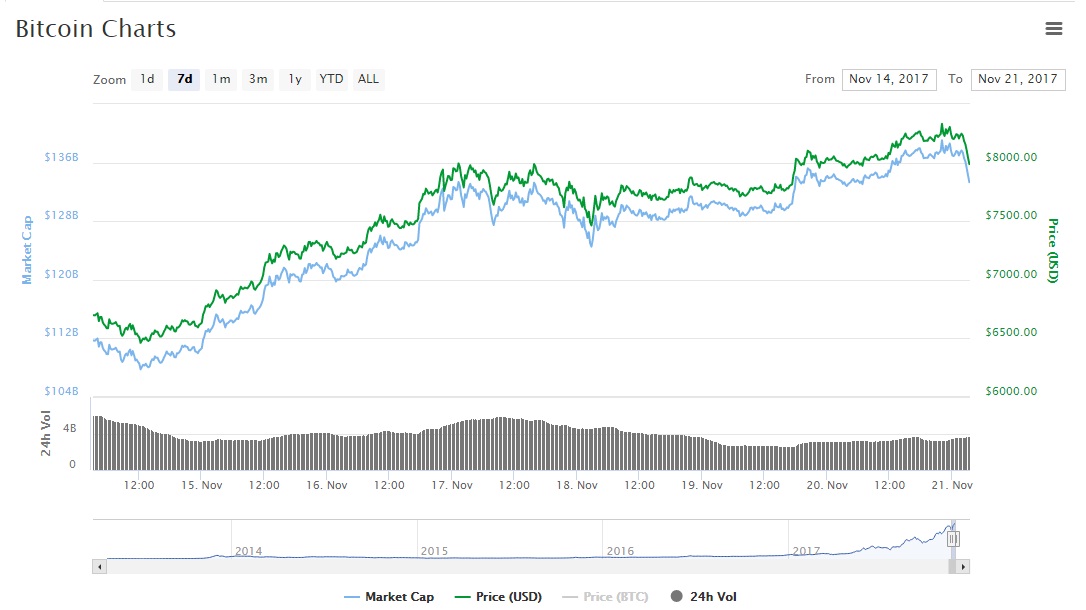Grab the navigator range handle
The image size is (1086, 610).
pos(953,539)
